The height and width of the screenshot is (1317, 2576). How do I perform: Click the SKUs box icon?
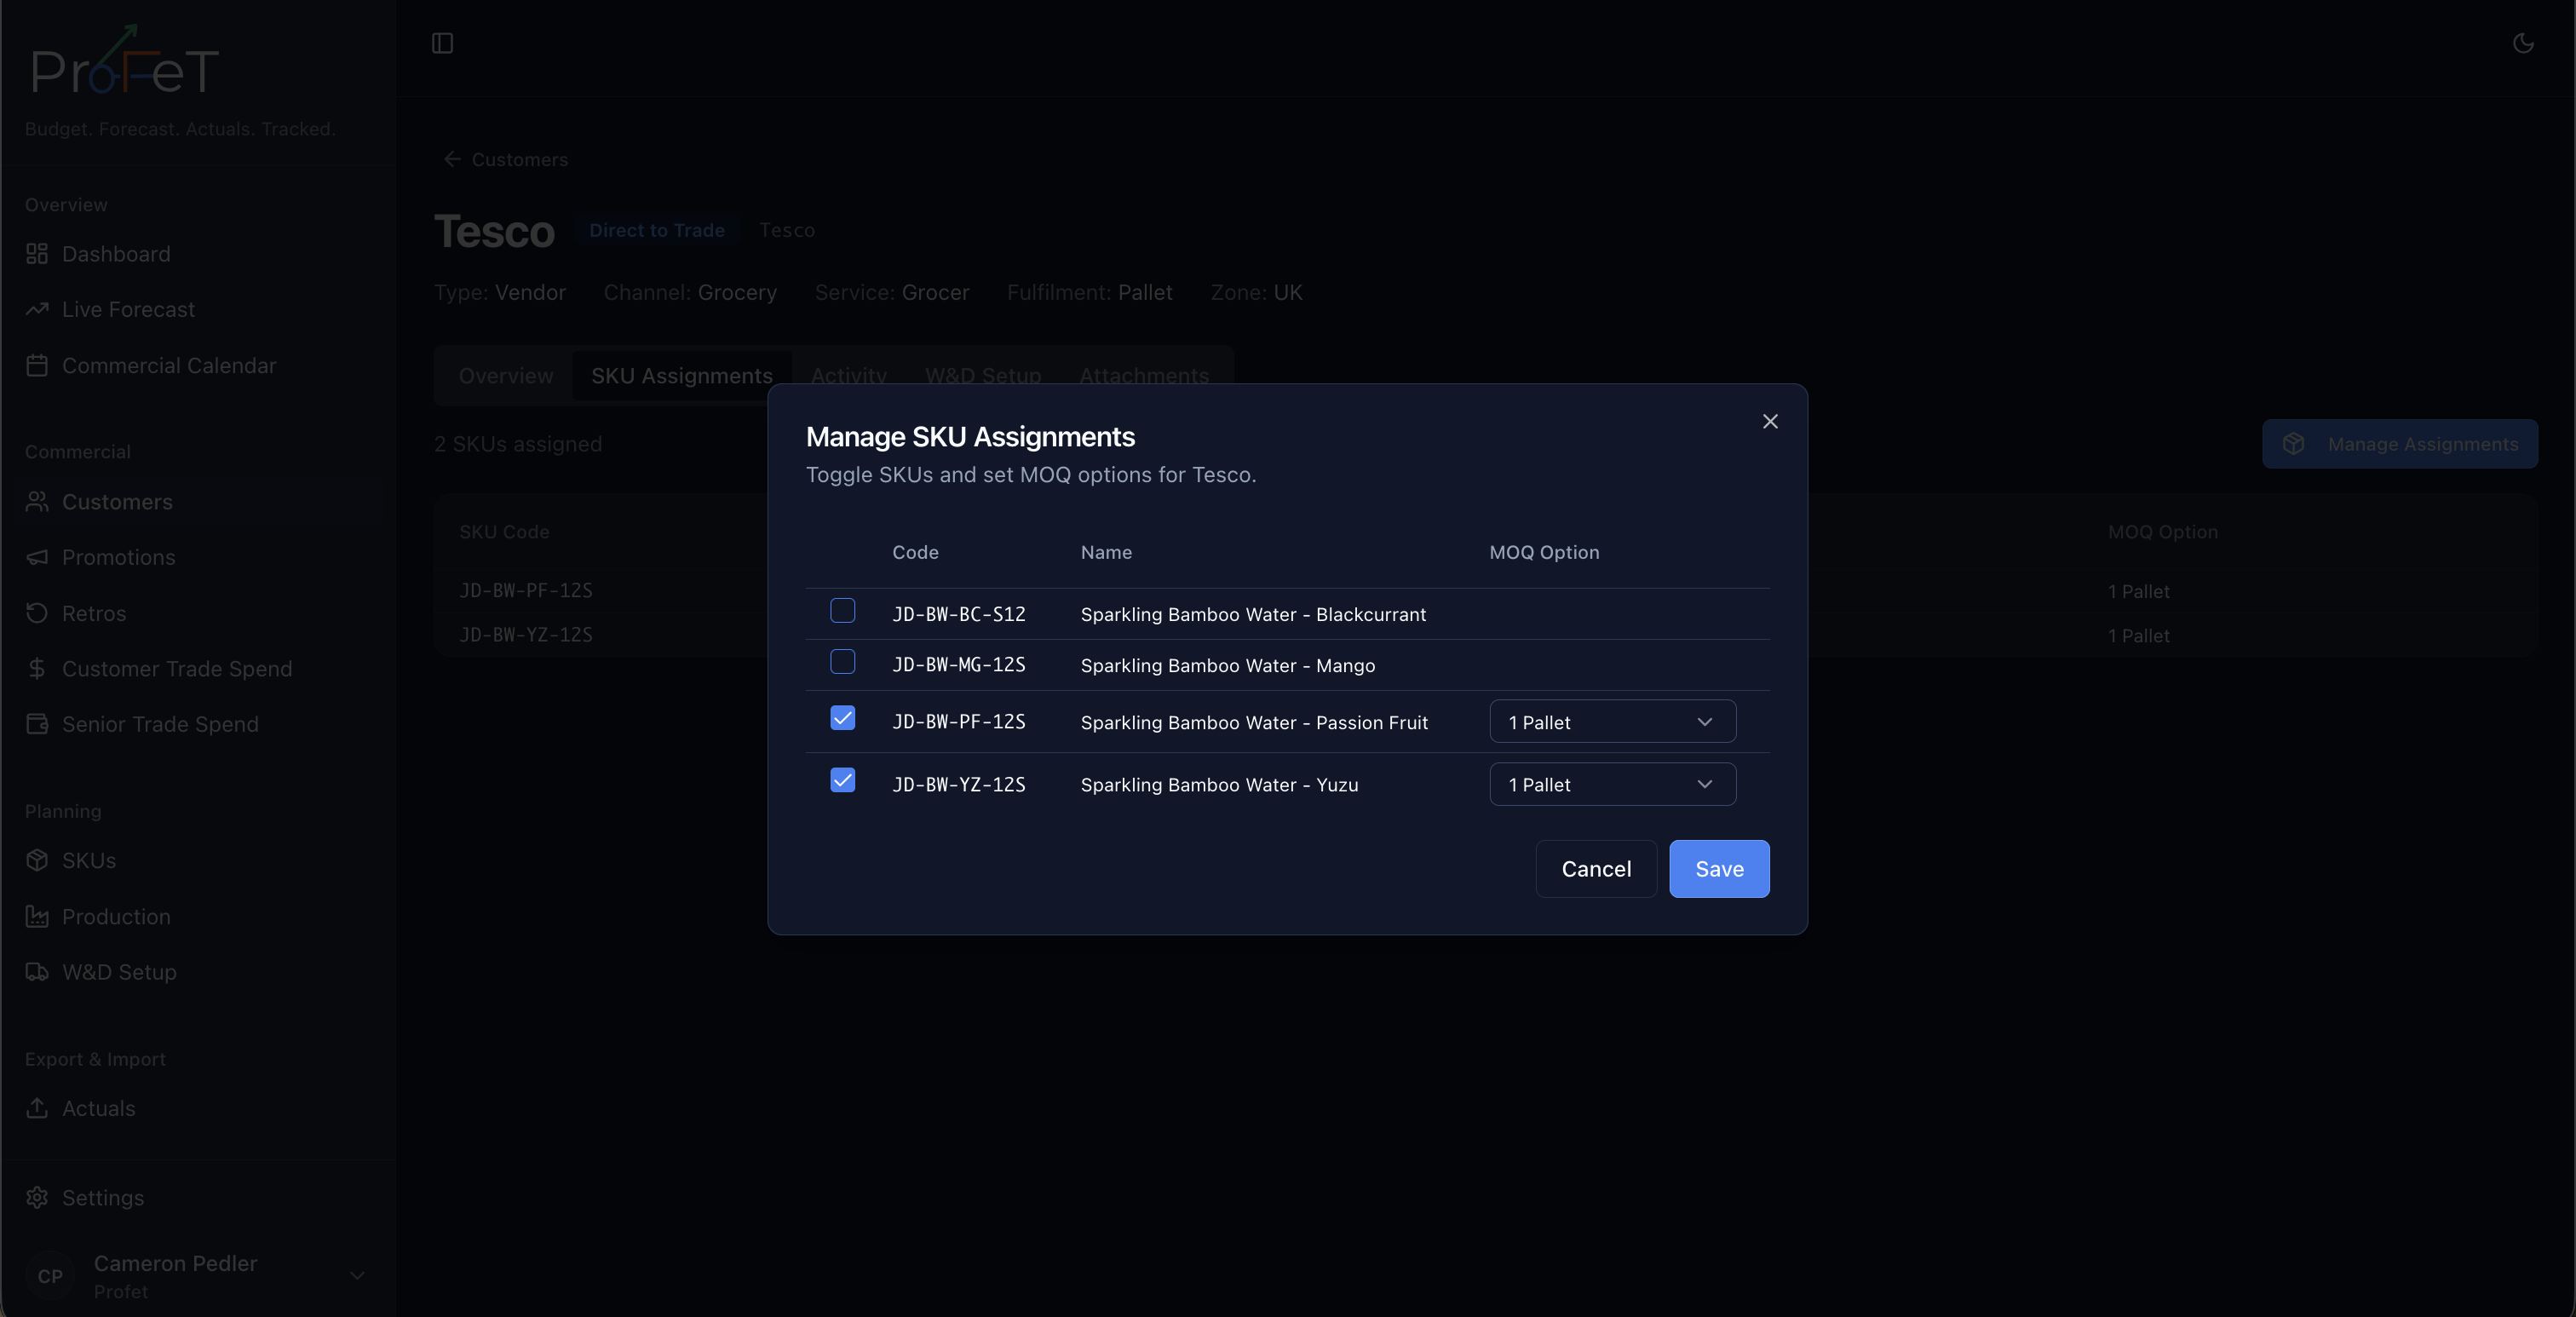(x=37, y=860)
